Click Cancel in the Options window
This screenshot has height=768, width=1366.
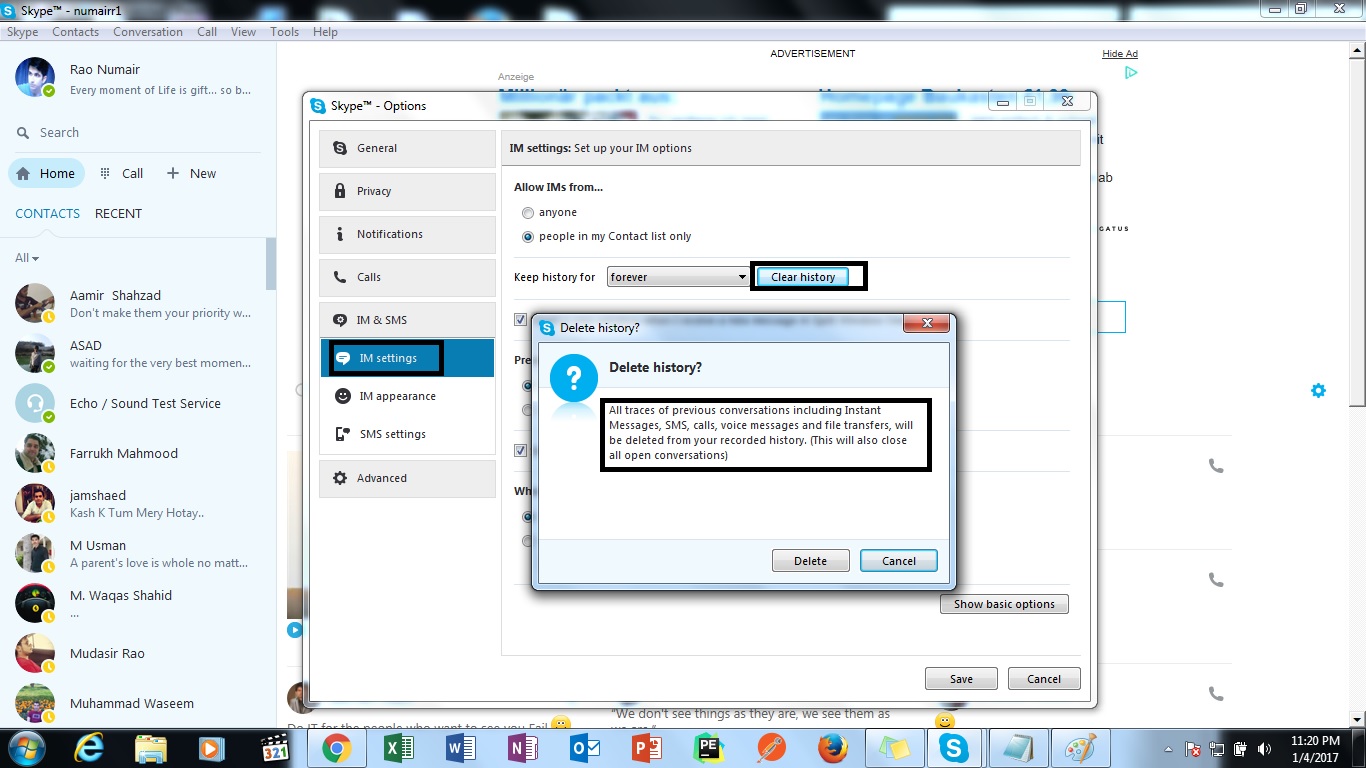1044,679
